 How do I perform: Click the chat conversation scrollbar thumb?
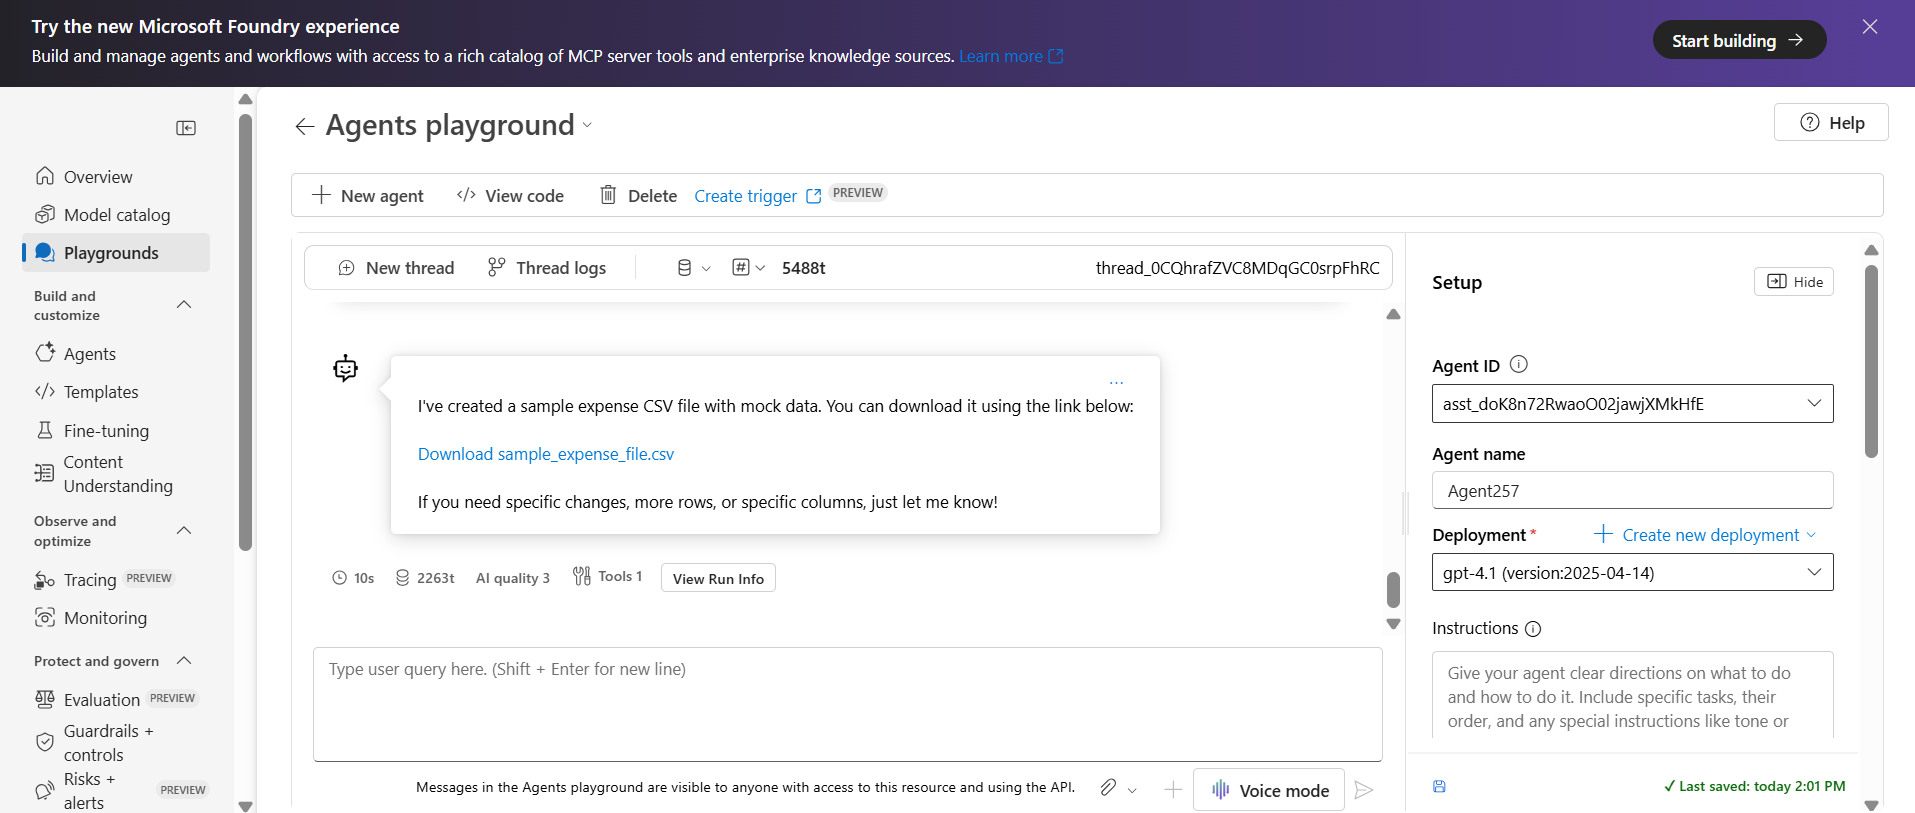tap(1393, 590)
